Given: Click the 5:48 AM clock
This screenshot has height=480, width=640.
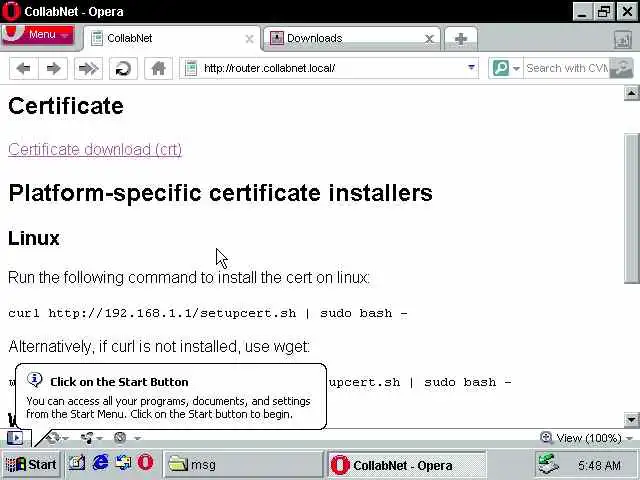Looking at the screenshot, I should (599, 465).
